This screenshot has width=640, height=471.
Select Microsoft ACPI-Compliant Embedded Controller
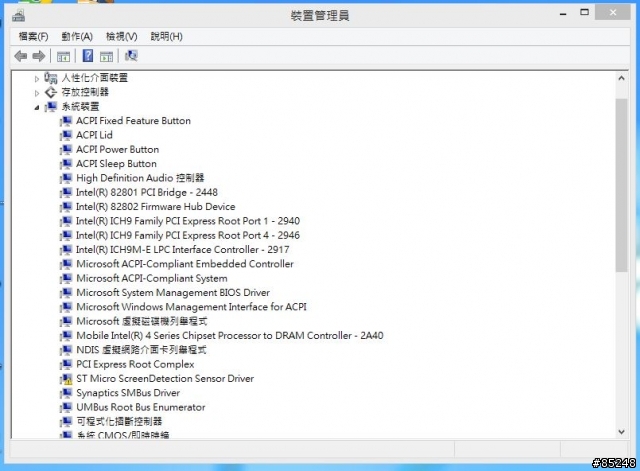[185, 264]
